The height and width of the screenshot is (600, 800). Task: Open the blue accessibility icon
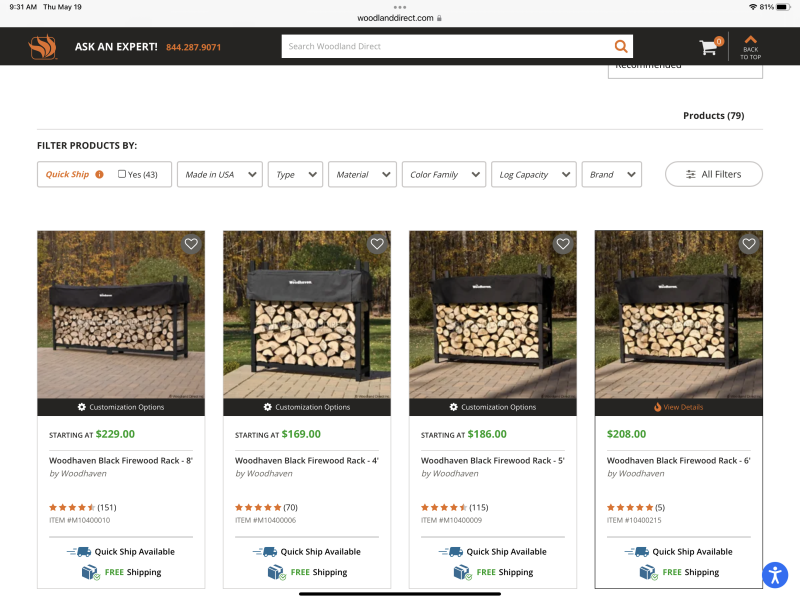click(775, 575)
